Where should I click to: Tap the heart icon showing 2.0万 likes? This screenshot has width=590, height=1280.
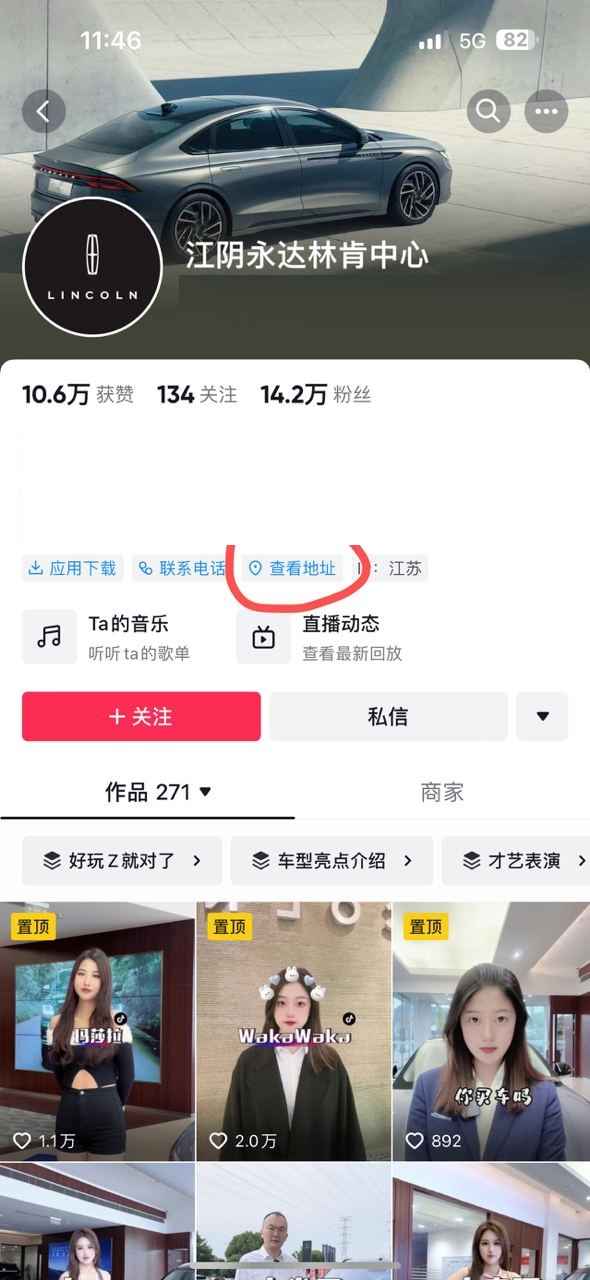pyautogui.click(x=219, y=1140)
